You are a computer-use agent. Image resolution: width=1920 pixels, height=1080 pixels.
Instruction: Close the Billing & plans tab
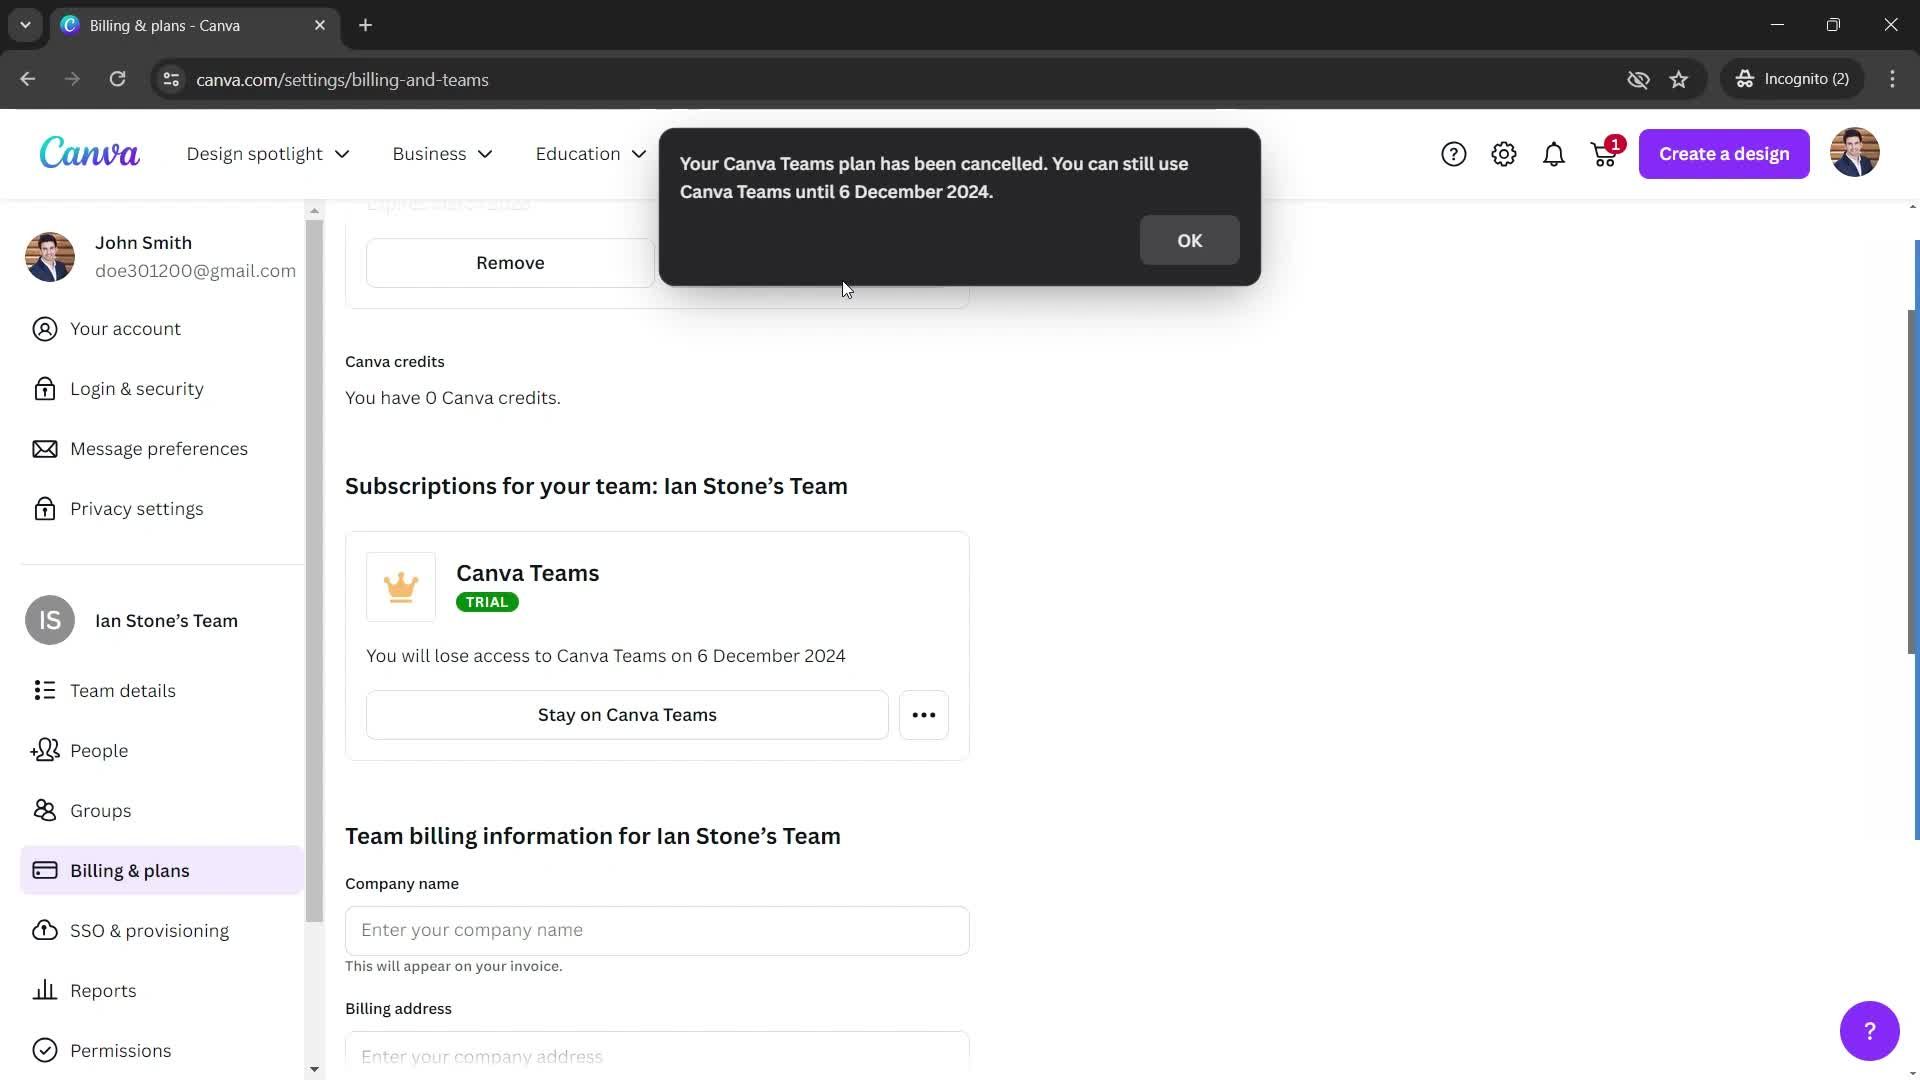tap(320, 25)
